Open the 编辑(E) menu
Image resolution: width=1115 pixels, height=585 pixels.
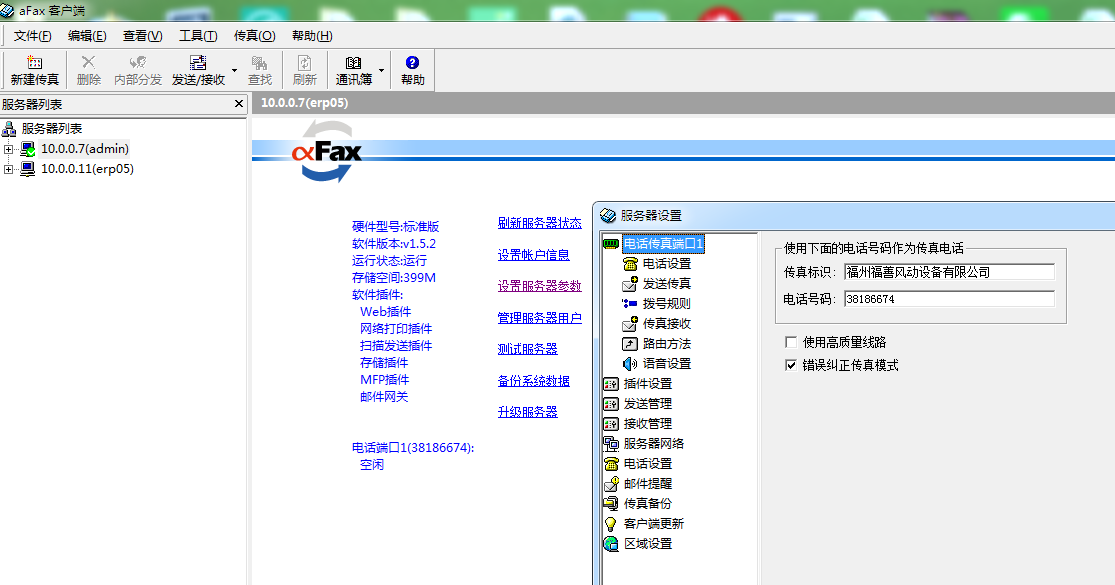(87, 36)
